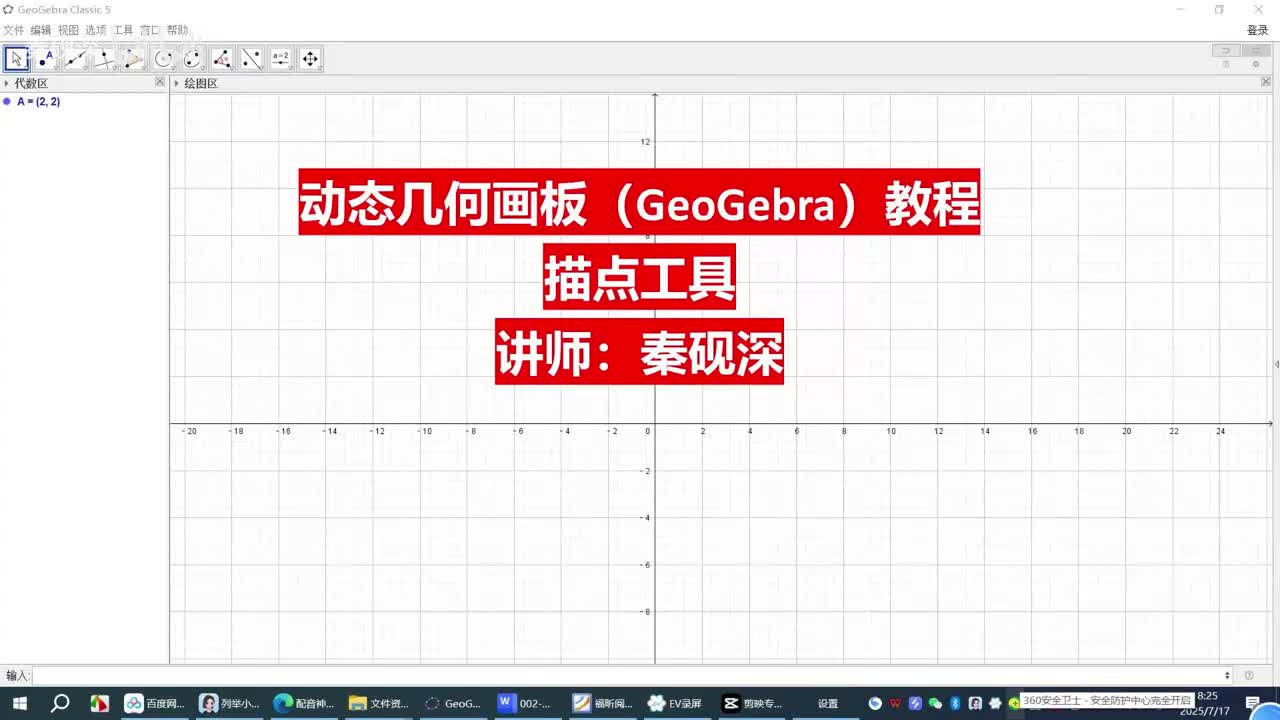Select the Perpendicular line tool
This screenshot has height=720, width=1280.
coord(104,59)
